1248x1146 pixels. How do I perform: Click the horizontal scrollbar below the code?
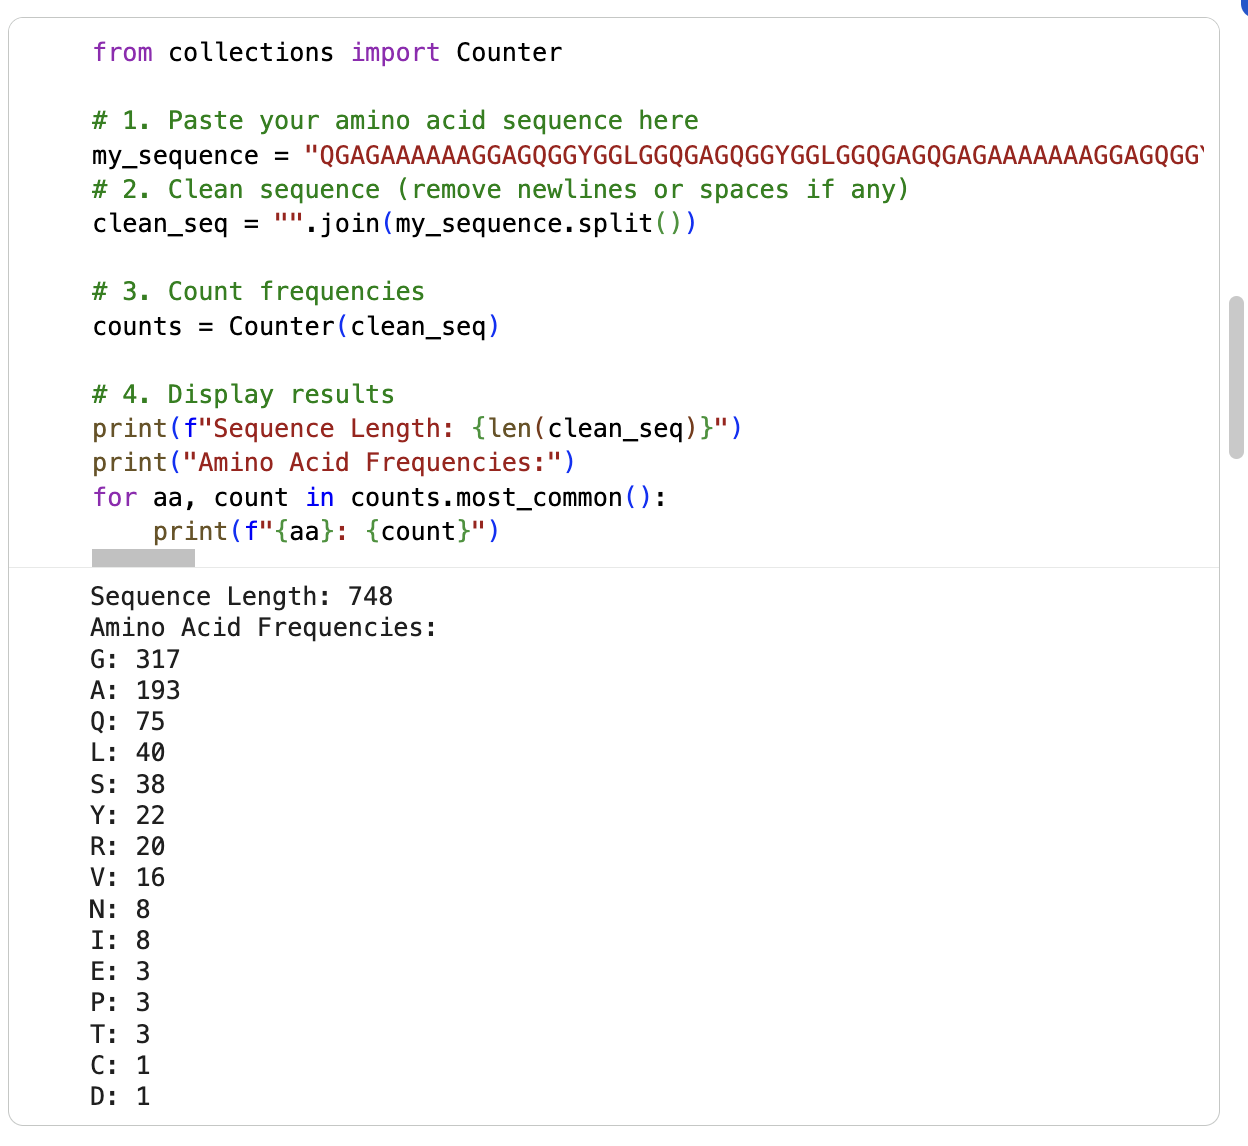(x=142, y=557)
